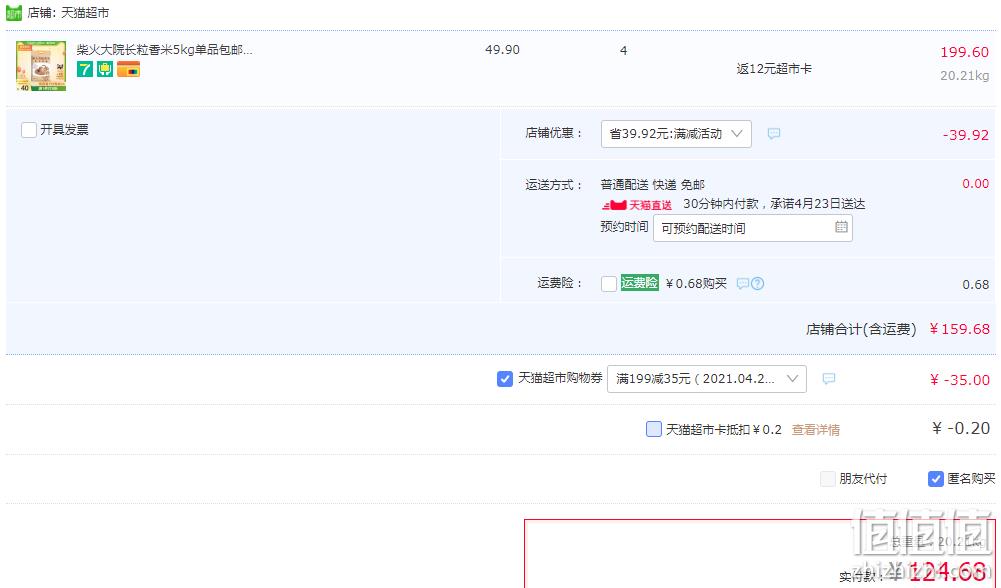This screenshot has width=1001, height=588.
Task: Click the ￥159.68 store total
Action: pyautogui.click(x=960, y=329)
